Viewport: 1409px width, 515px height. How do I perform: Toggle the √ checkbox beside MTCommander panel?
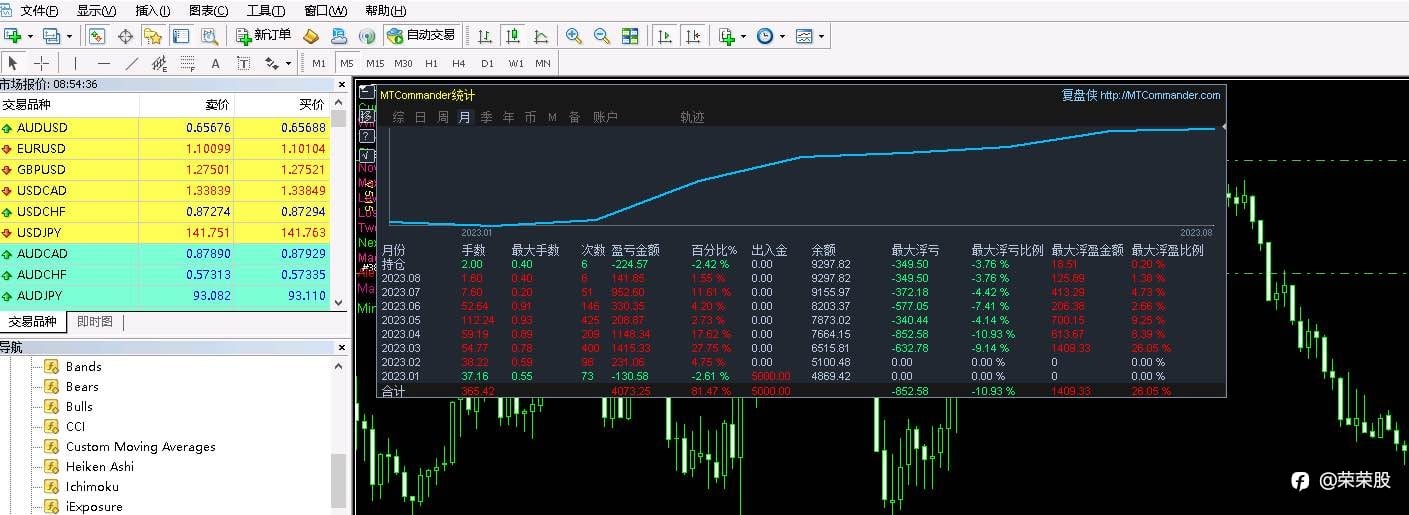coord(367,155)
